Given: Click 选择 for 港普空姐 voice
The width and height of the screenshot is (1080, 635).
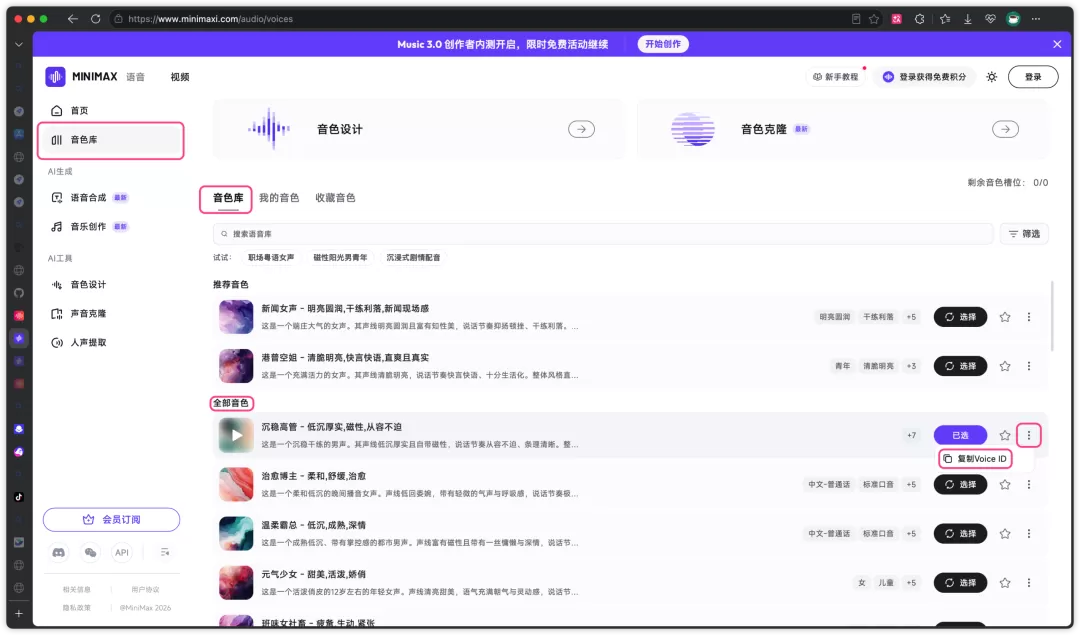Looking at the screenshot, I should coord(960,366).
